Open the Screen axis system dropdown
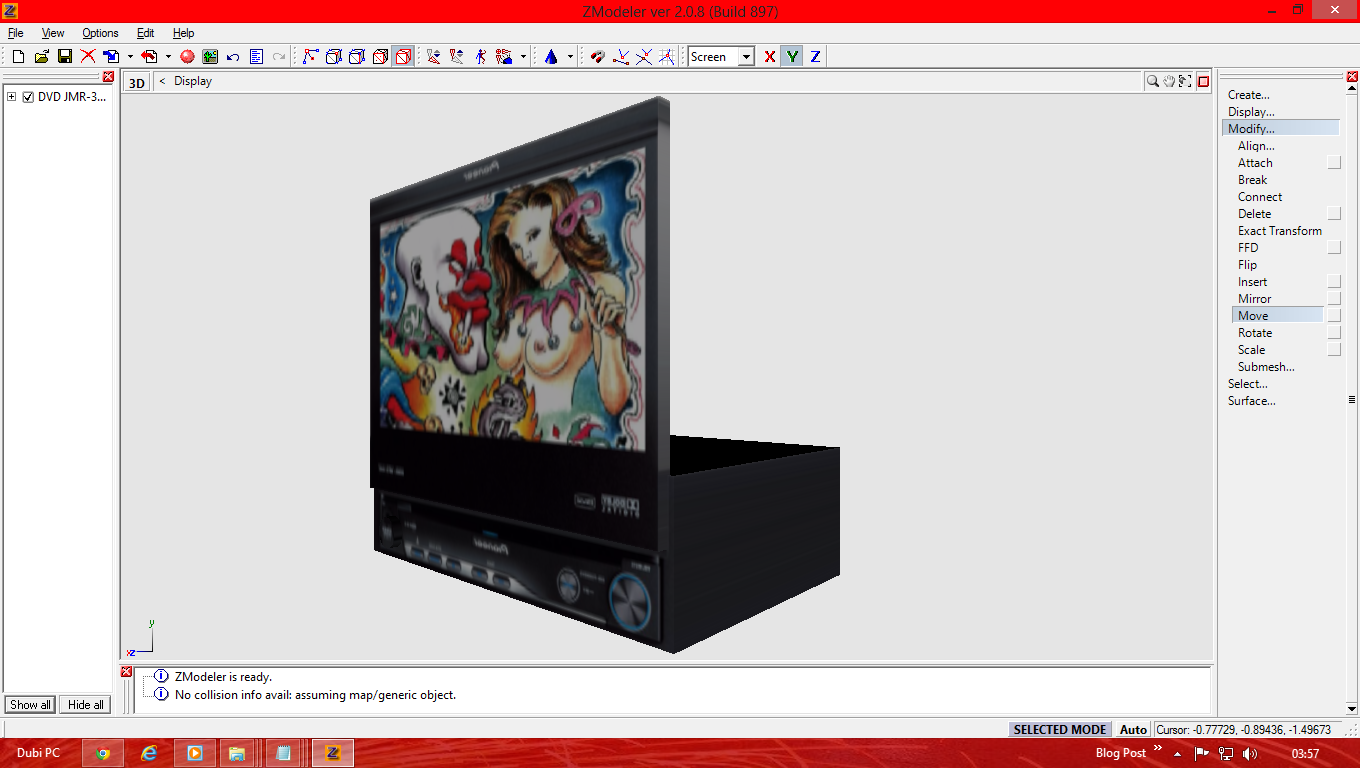This screenshot has height=768, width=1360. (746, 57)
